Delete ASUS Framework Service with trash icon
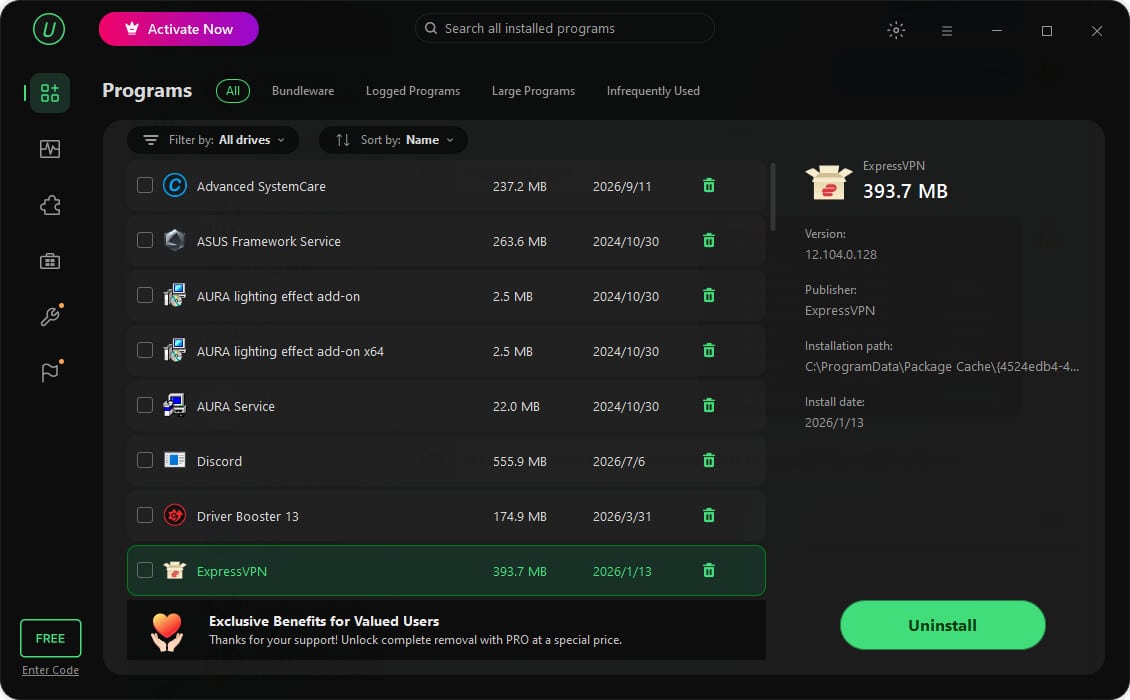The image size is (1130, 700). point(709,241)
